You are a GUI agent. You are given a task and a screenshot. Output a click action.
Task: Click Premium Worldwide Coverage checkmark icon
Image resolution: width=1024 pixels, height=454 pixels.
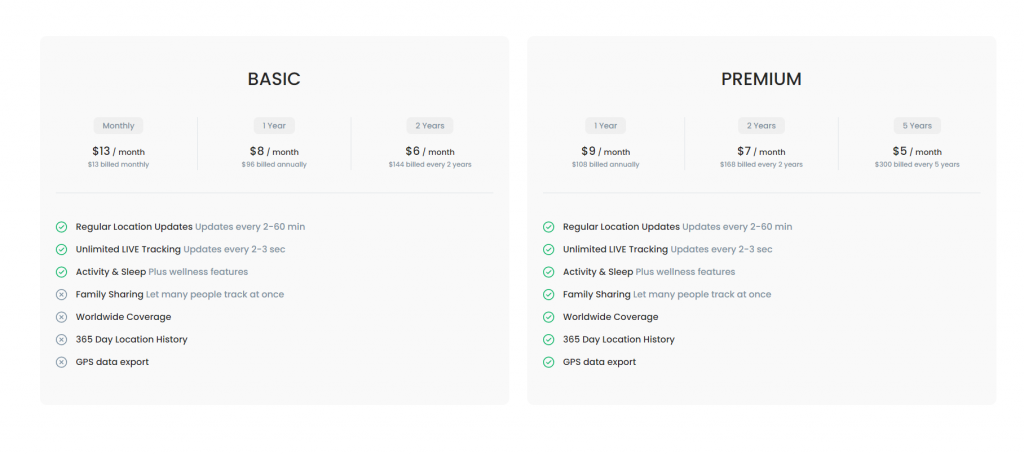click(x=548, y=317)
